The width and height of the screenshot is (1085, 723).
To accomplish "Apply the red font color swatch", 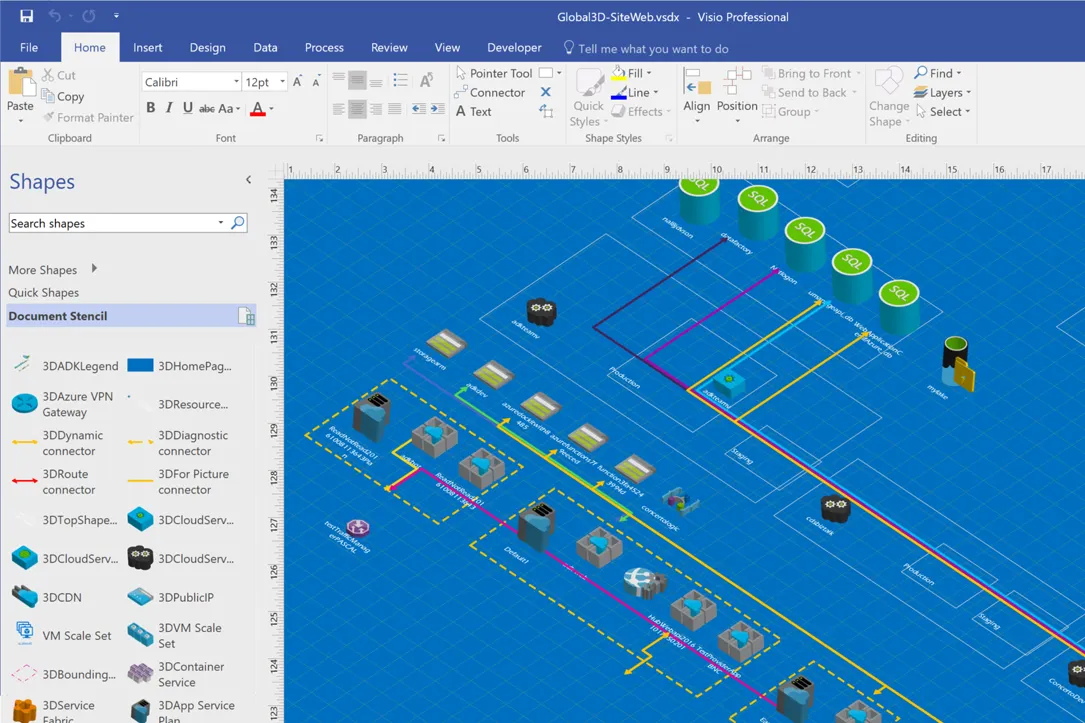I will coord(257,109).
